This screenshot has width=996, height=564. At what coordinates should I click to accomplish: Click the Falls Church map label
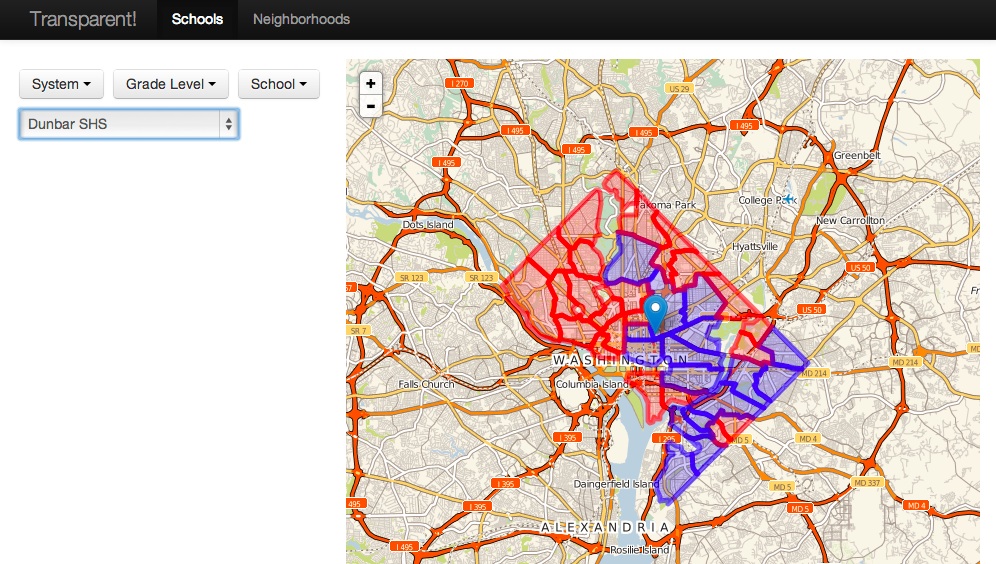pos(426,384)
